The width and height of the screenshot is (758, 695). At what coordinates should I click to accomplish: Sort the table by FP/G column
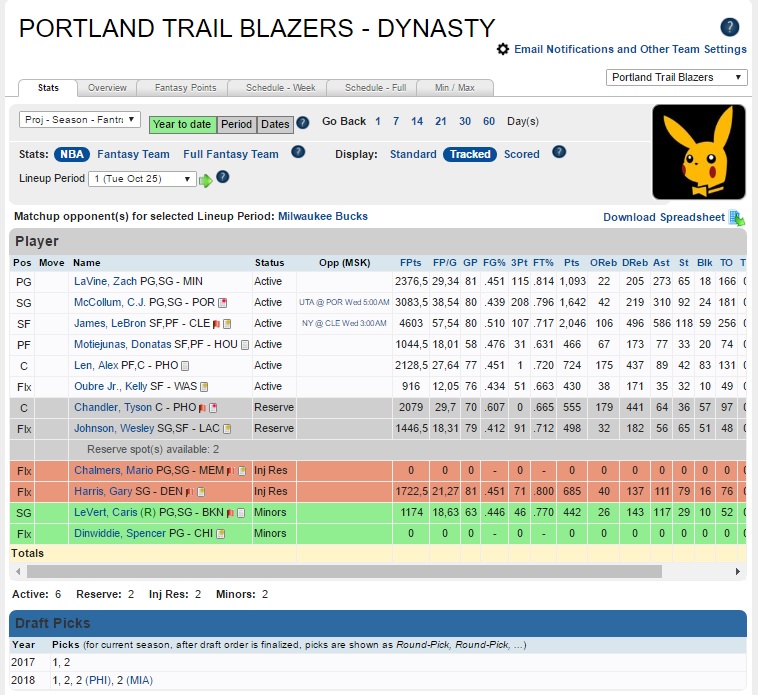tap(445, 262)
